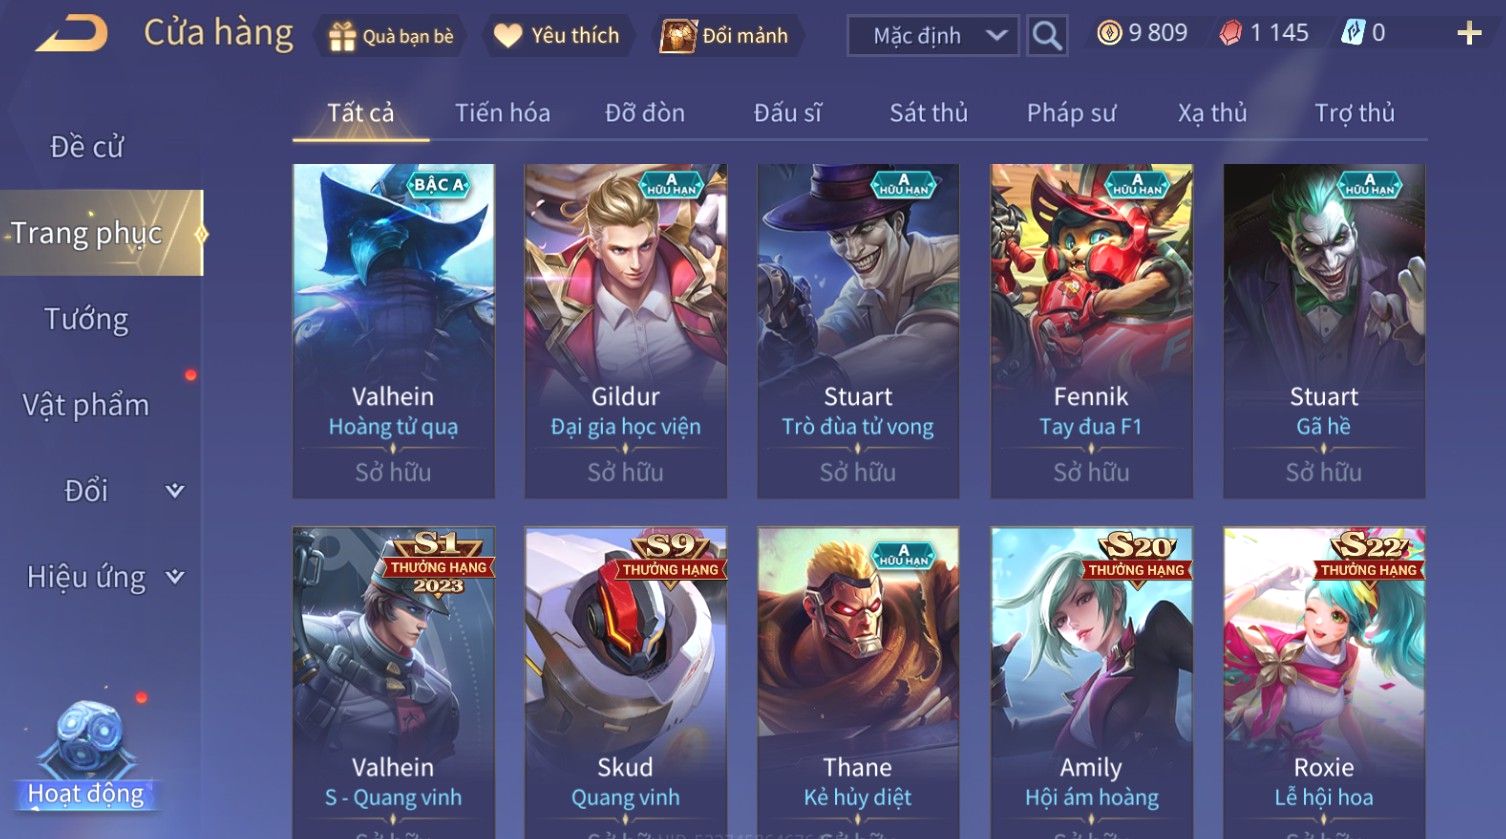Image resolution: width=1506 pixels, height=839 pixels.
Task: Open the search magnifier icon
Action: (1046, 36)
